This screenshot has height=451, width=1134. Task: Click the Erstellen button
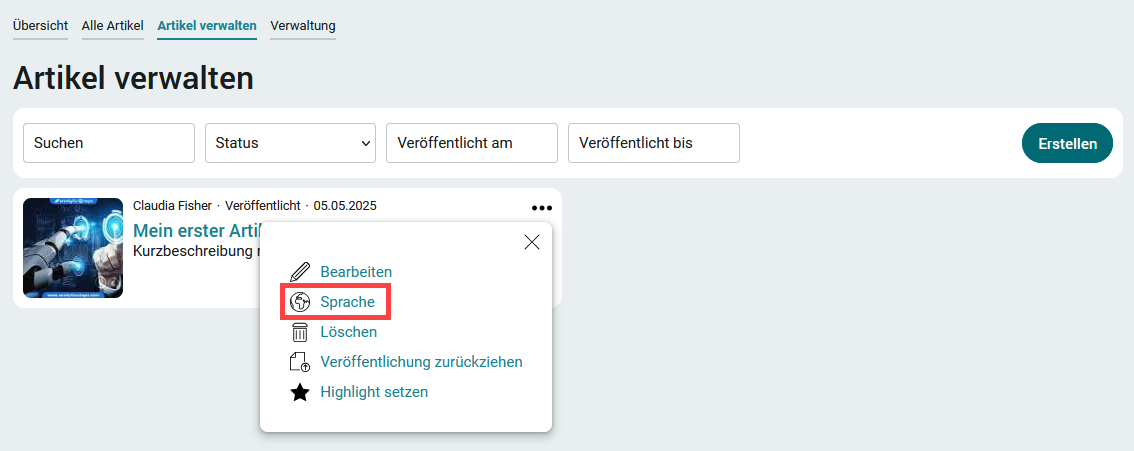click(1067, 143)
